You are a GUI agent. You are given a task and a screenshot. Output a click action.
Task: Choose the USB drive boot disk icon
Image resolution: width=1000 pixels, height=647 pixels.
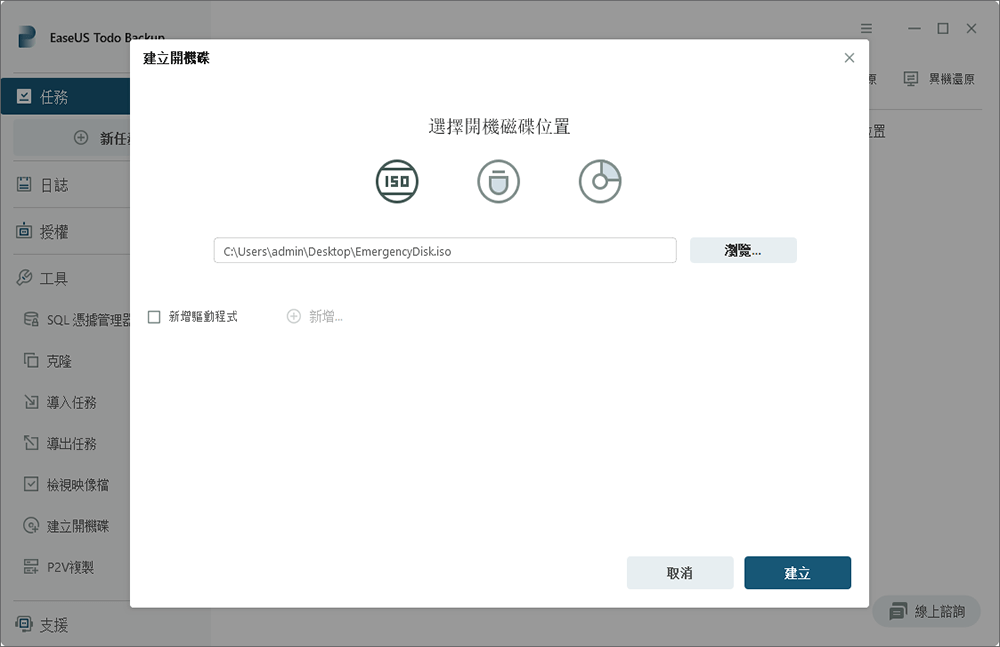pos(498,182)
